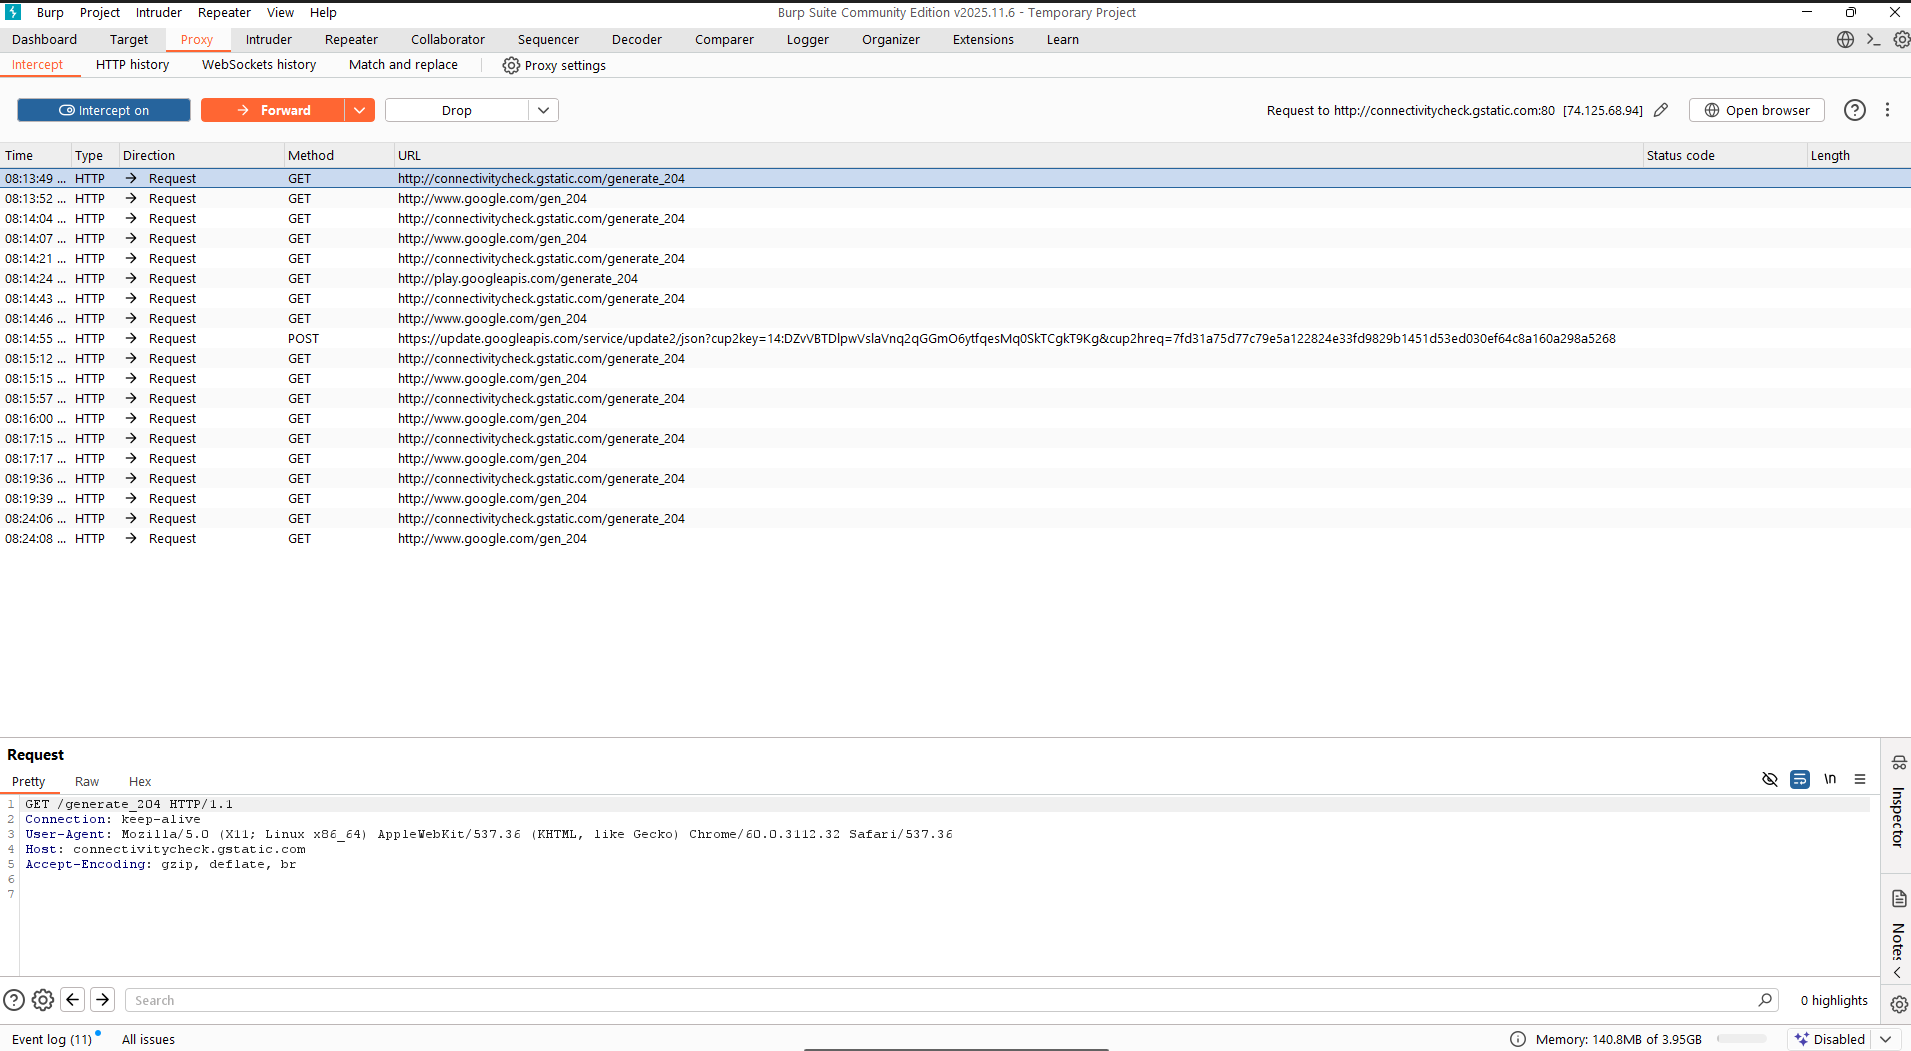Go to the previous search match arrow

73,1000
